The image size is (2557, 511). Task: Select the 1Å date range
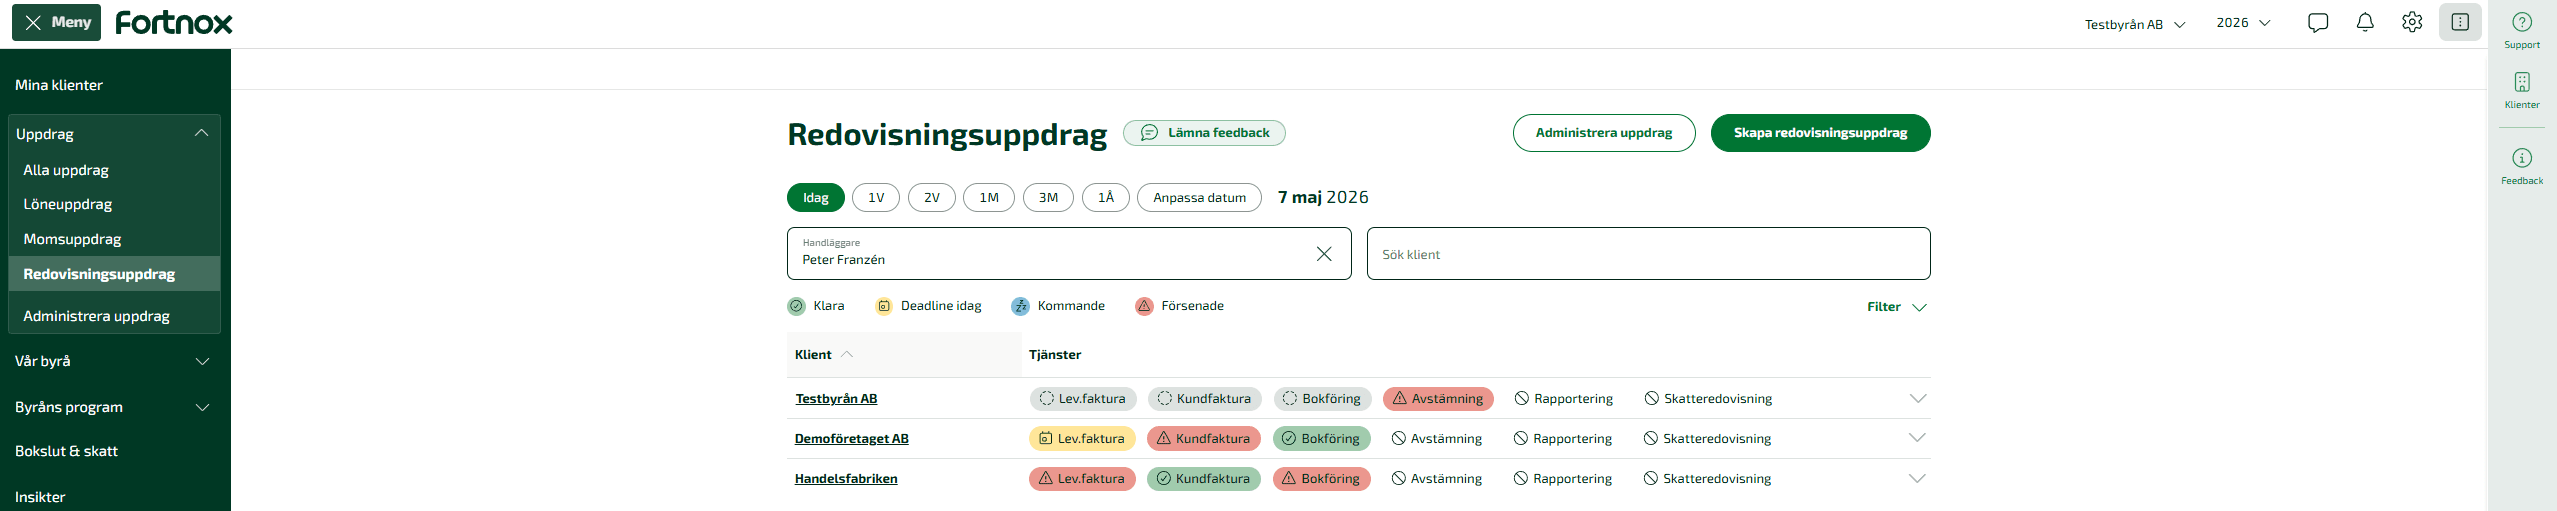[x=1106, y=198]
